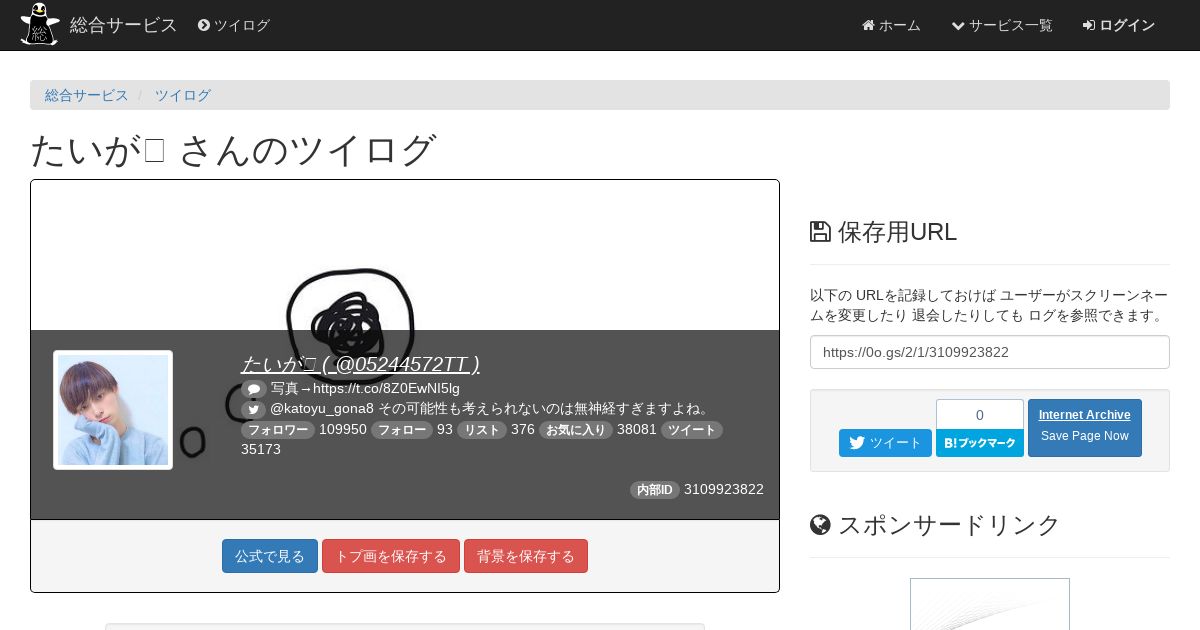Click トプ画を保存する button
The height and width of the screenshot is (630, 1200).
pyautogui.click(x=391, y=556)
